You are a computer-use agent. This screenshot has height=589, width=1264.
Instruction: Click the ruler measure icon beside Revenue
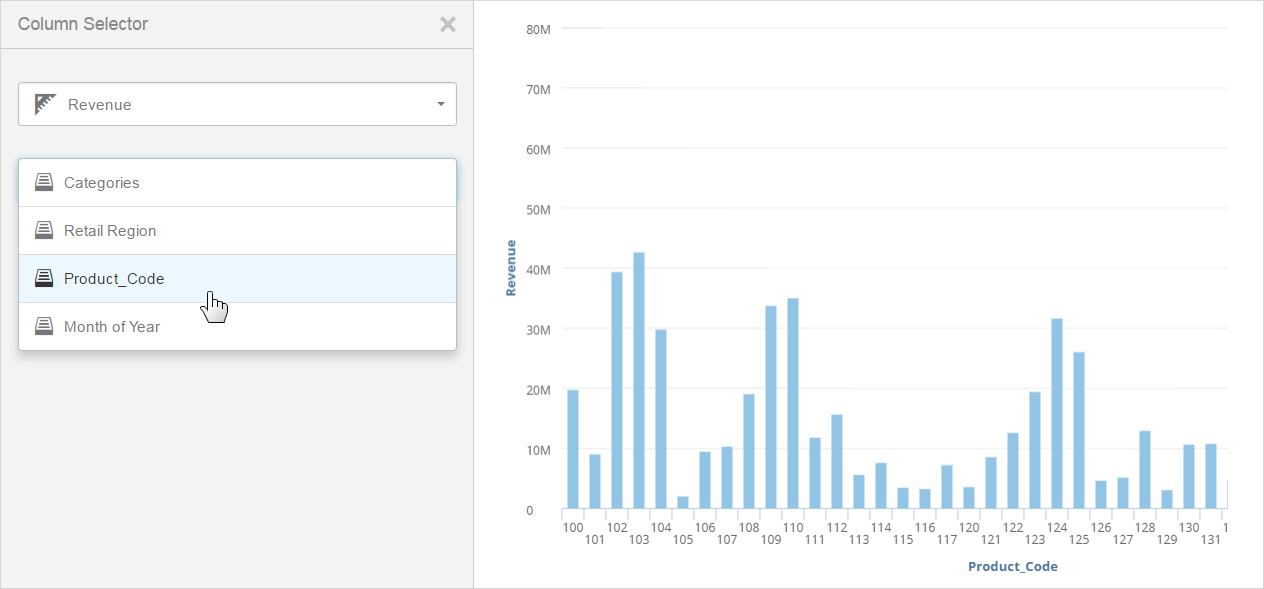(45, 104)
